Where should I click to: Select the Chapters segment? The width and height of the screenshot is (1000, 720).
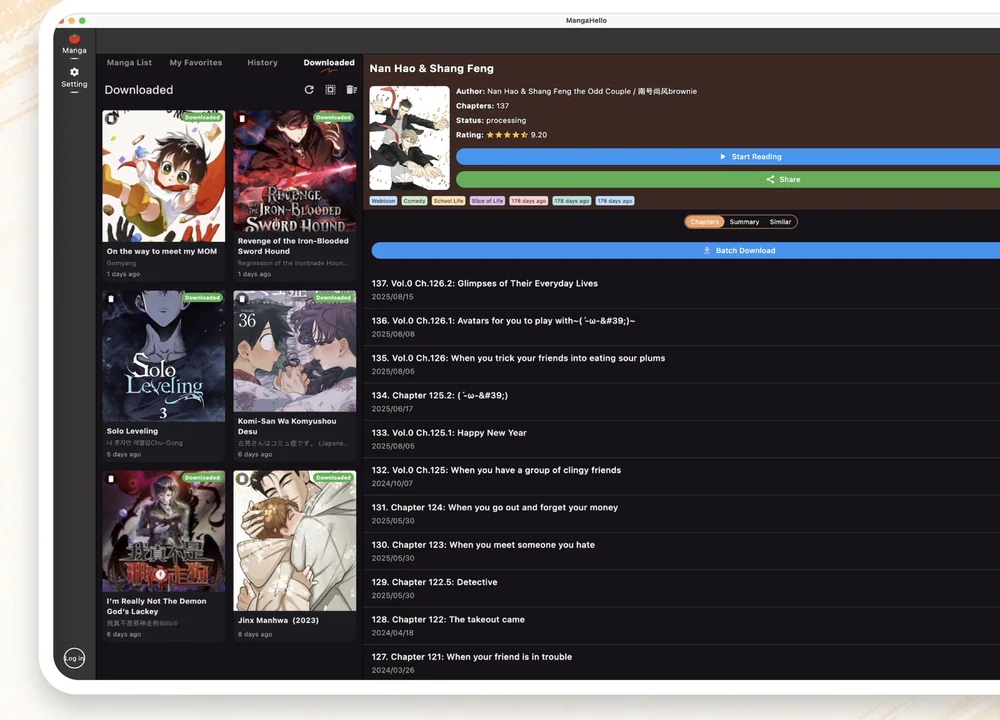pyautogui.click(x=704, y=222)
